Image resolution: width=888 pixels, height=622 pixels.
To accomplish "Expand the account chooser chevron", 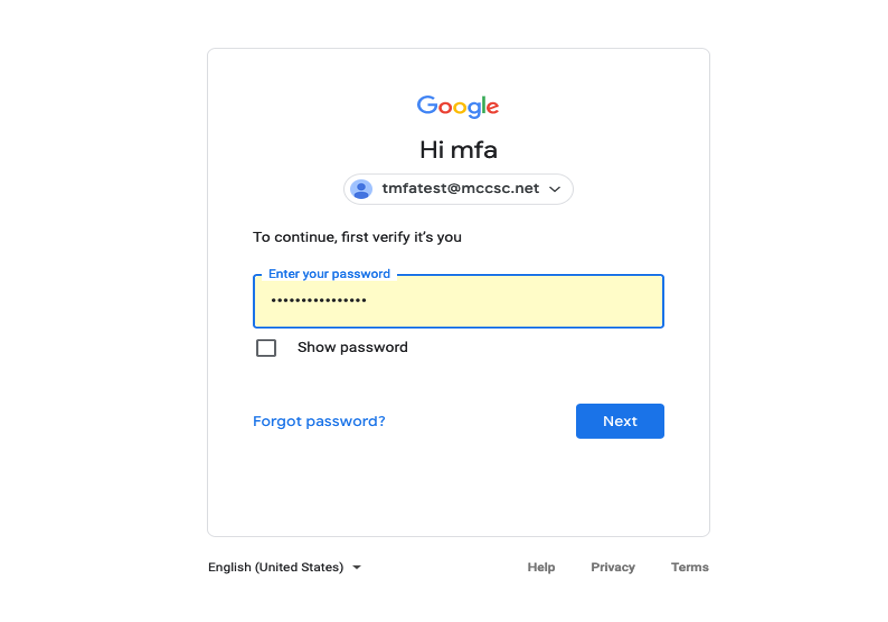I will [555, 190].
